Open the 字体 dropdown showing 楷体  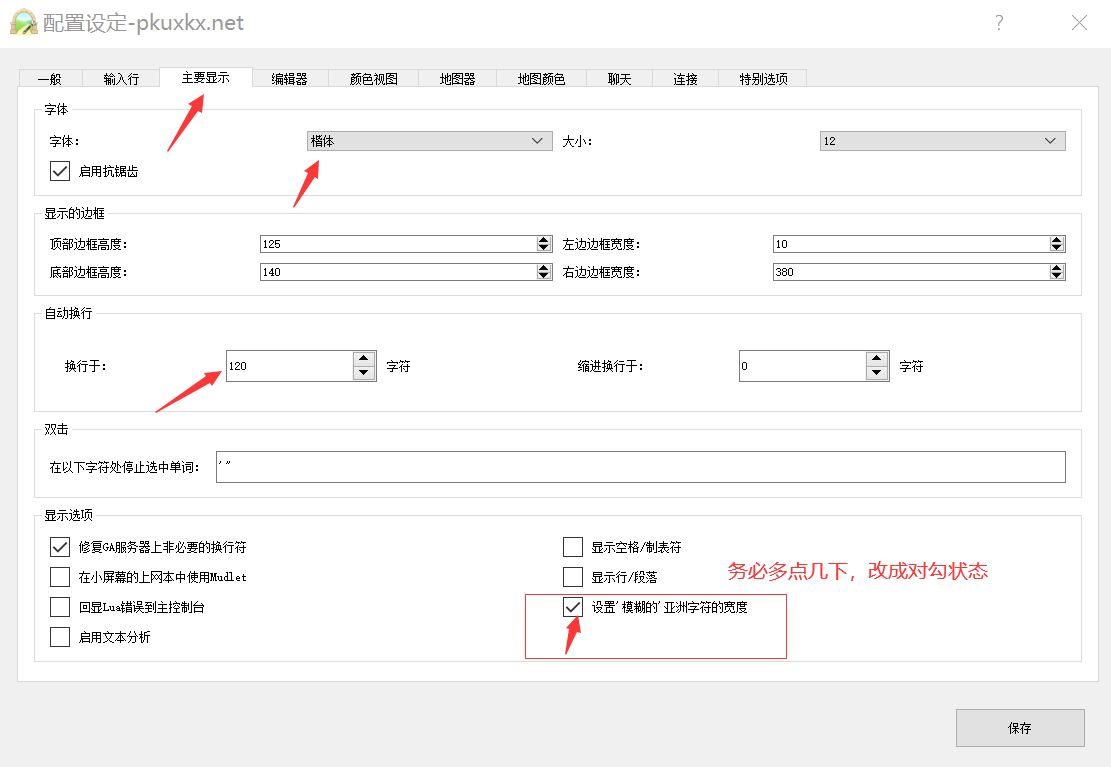429,141
